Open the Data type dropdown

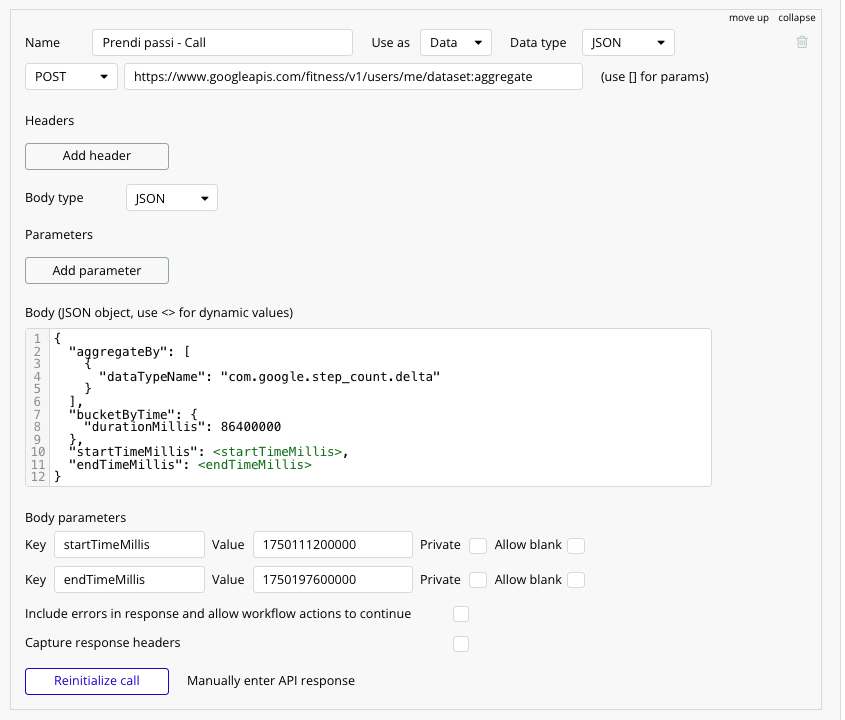[x=627, y=43]
